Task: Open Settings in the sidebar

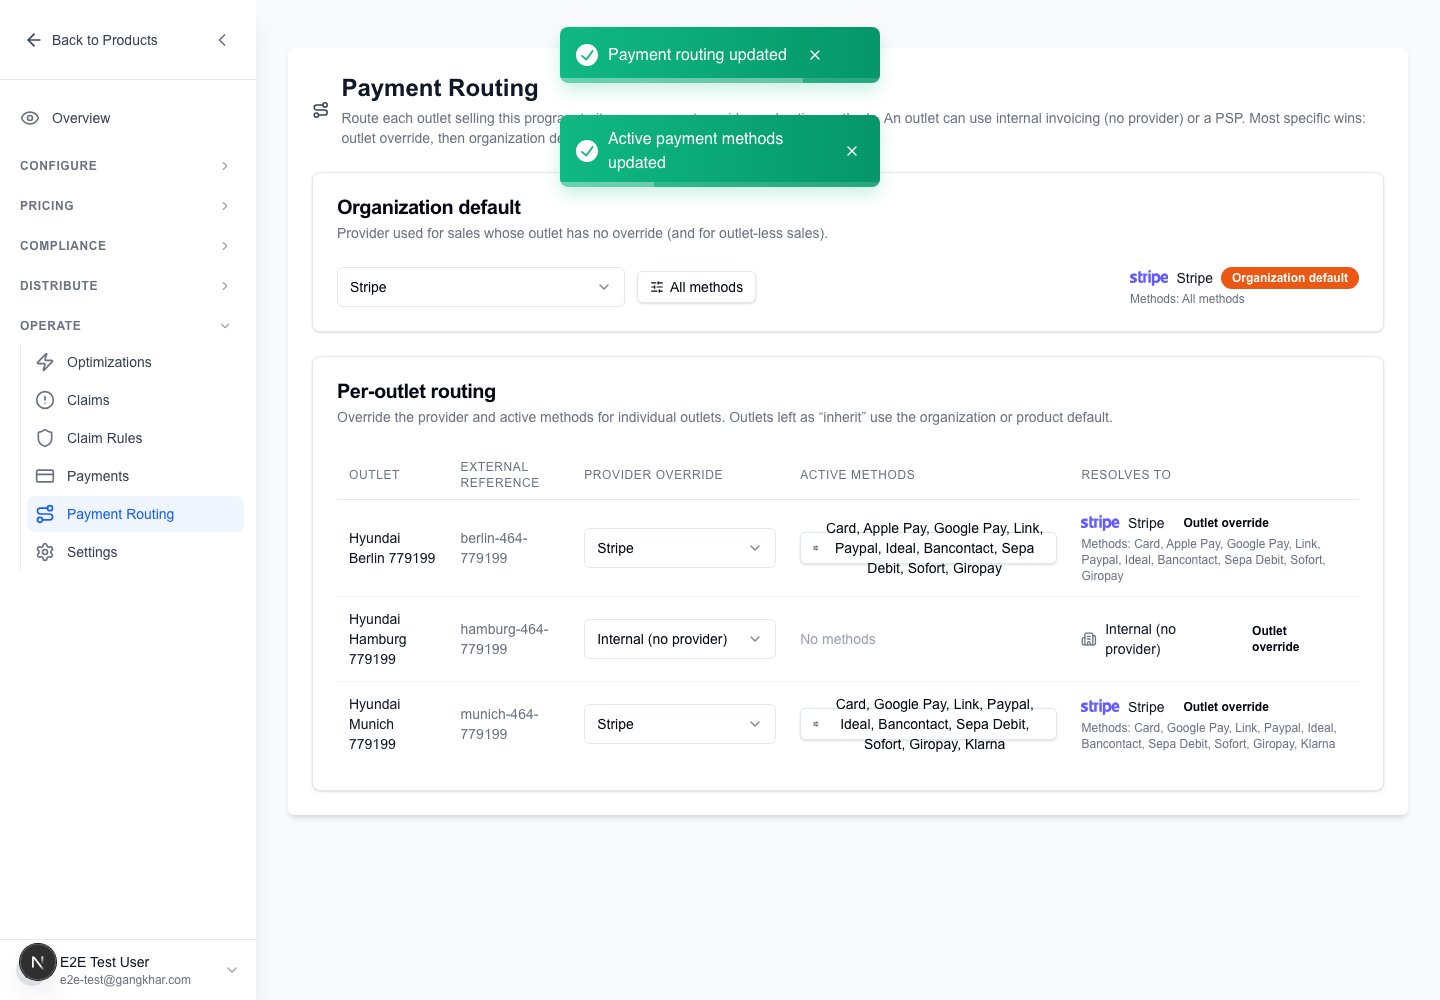Action: click(136, 552)
